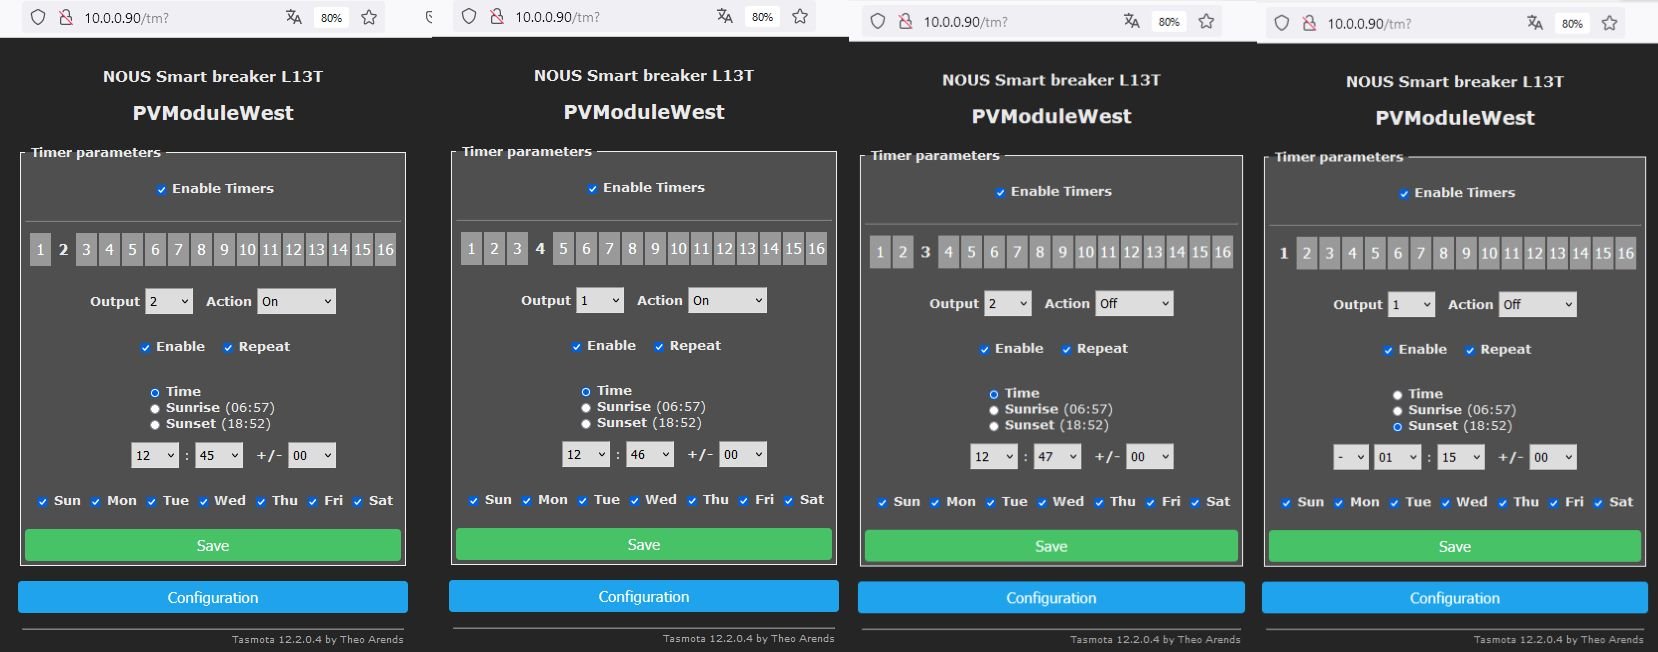The width and height of the screenshot is (1658, 652).
Task: Uncheck Repeat in the panel with timer 4 active
Action: [x=659, y=346]
